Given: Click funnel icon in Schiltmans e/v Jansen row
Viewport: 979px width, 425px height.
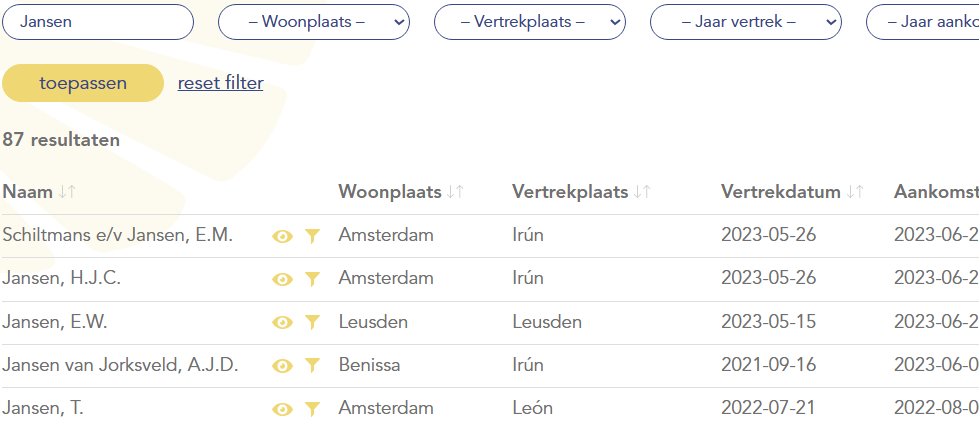Looking at the screenshot, I should coord(312,236).
